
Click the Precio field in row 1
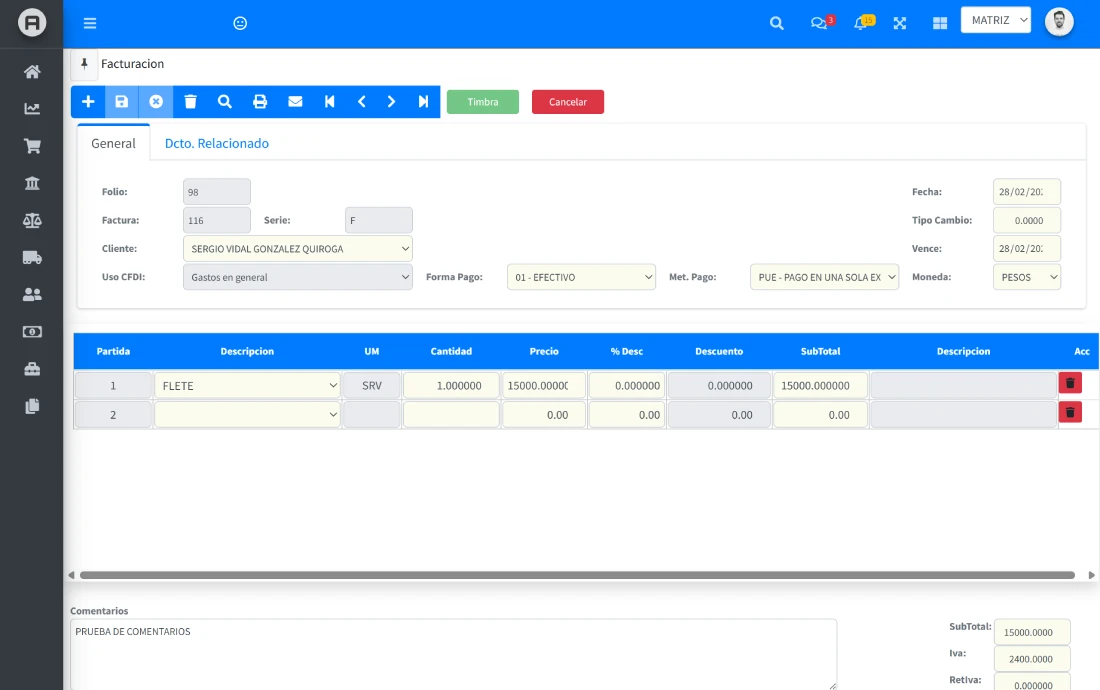pyautogui.click(x=544, y=386)
